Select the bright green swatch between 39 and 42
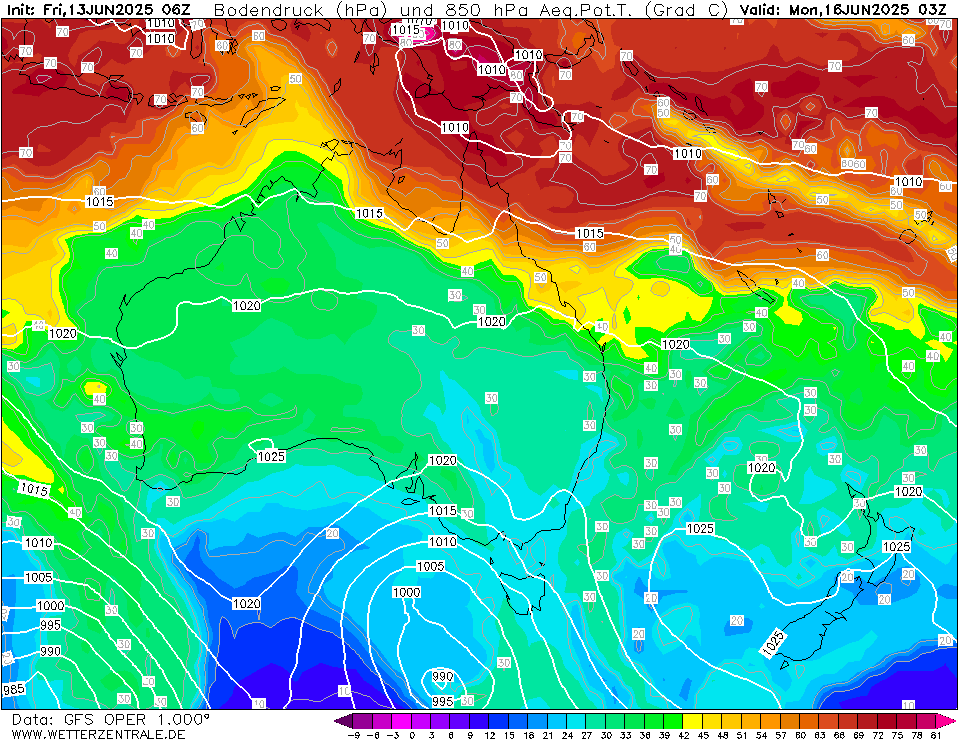Image resolution: width=959 pixels, height=741 pixels. 673,721
